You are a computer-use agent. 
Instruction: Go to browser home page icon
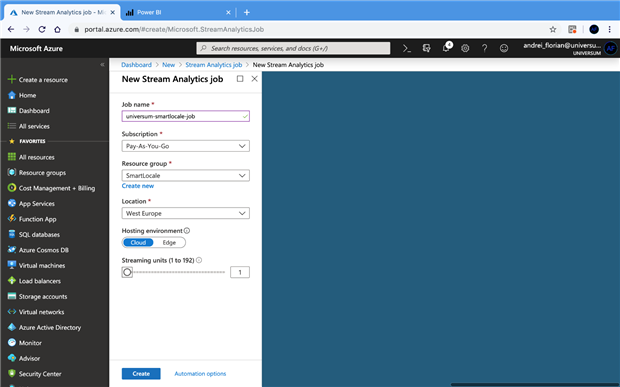(x=57, y=29)
